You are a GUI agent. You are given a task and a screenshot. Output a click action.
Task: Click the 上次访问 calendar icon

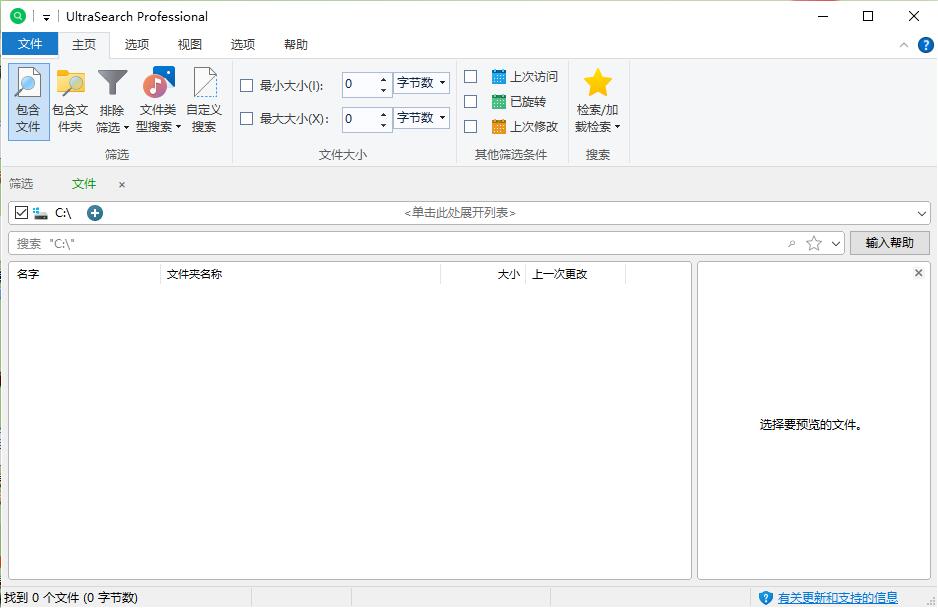[x=498, y=77]
